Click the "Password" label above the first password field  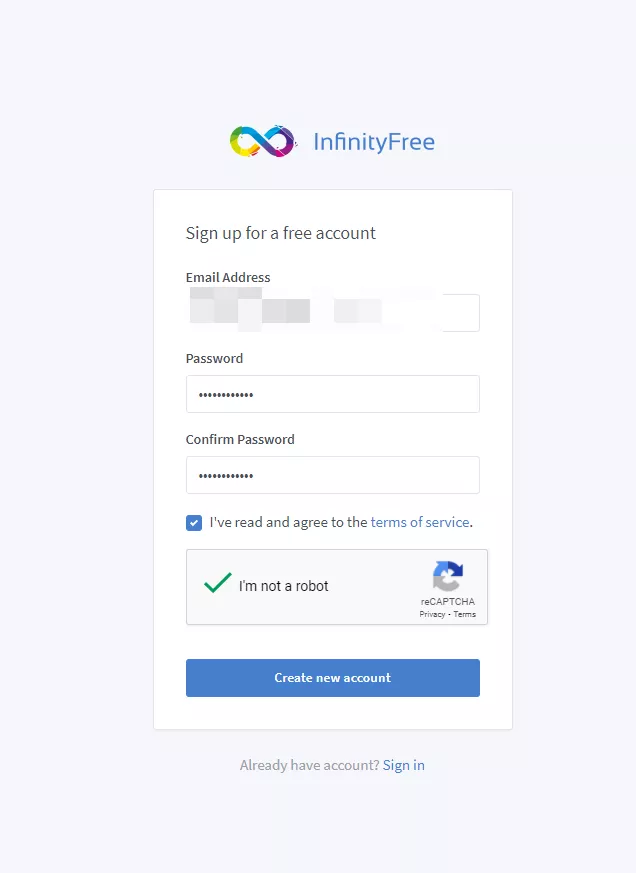click(x=214, y=358)
